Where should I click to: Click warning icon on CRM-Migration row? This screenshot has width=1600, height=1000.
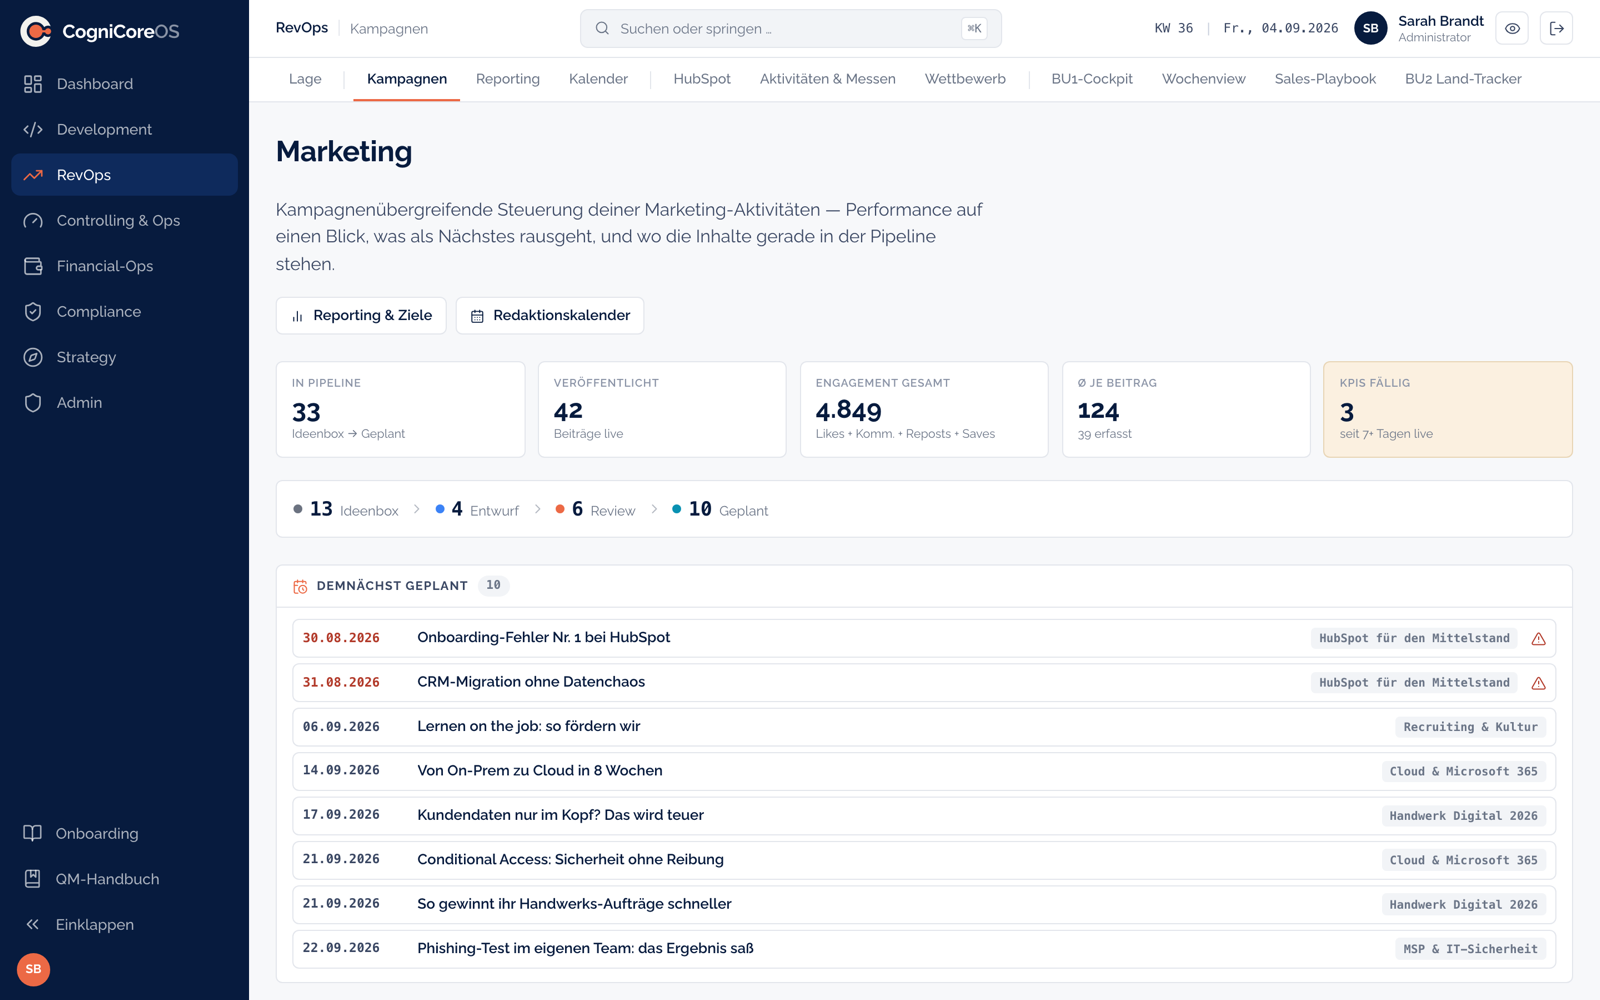[x=1538, y=683]
